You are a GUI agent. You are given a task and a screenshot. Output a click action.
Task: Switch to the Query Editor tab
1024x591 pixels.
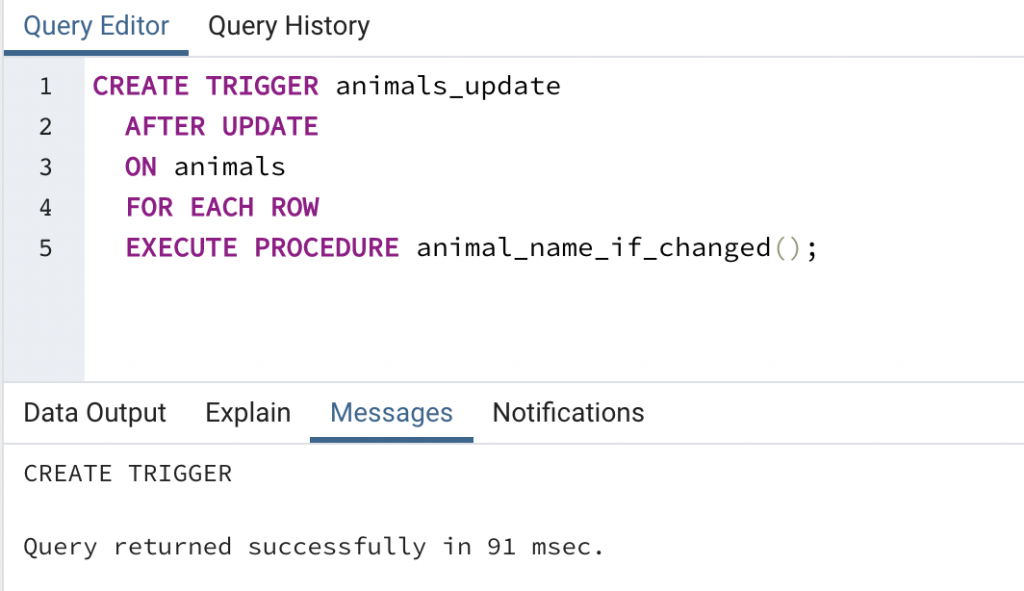[96, 26]
